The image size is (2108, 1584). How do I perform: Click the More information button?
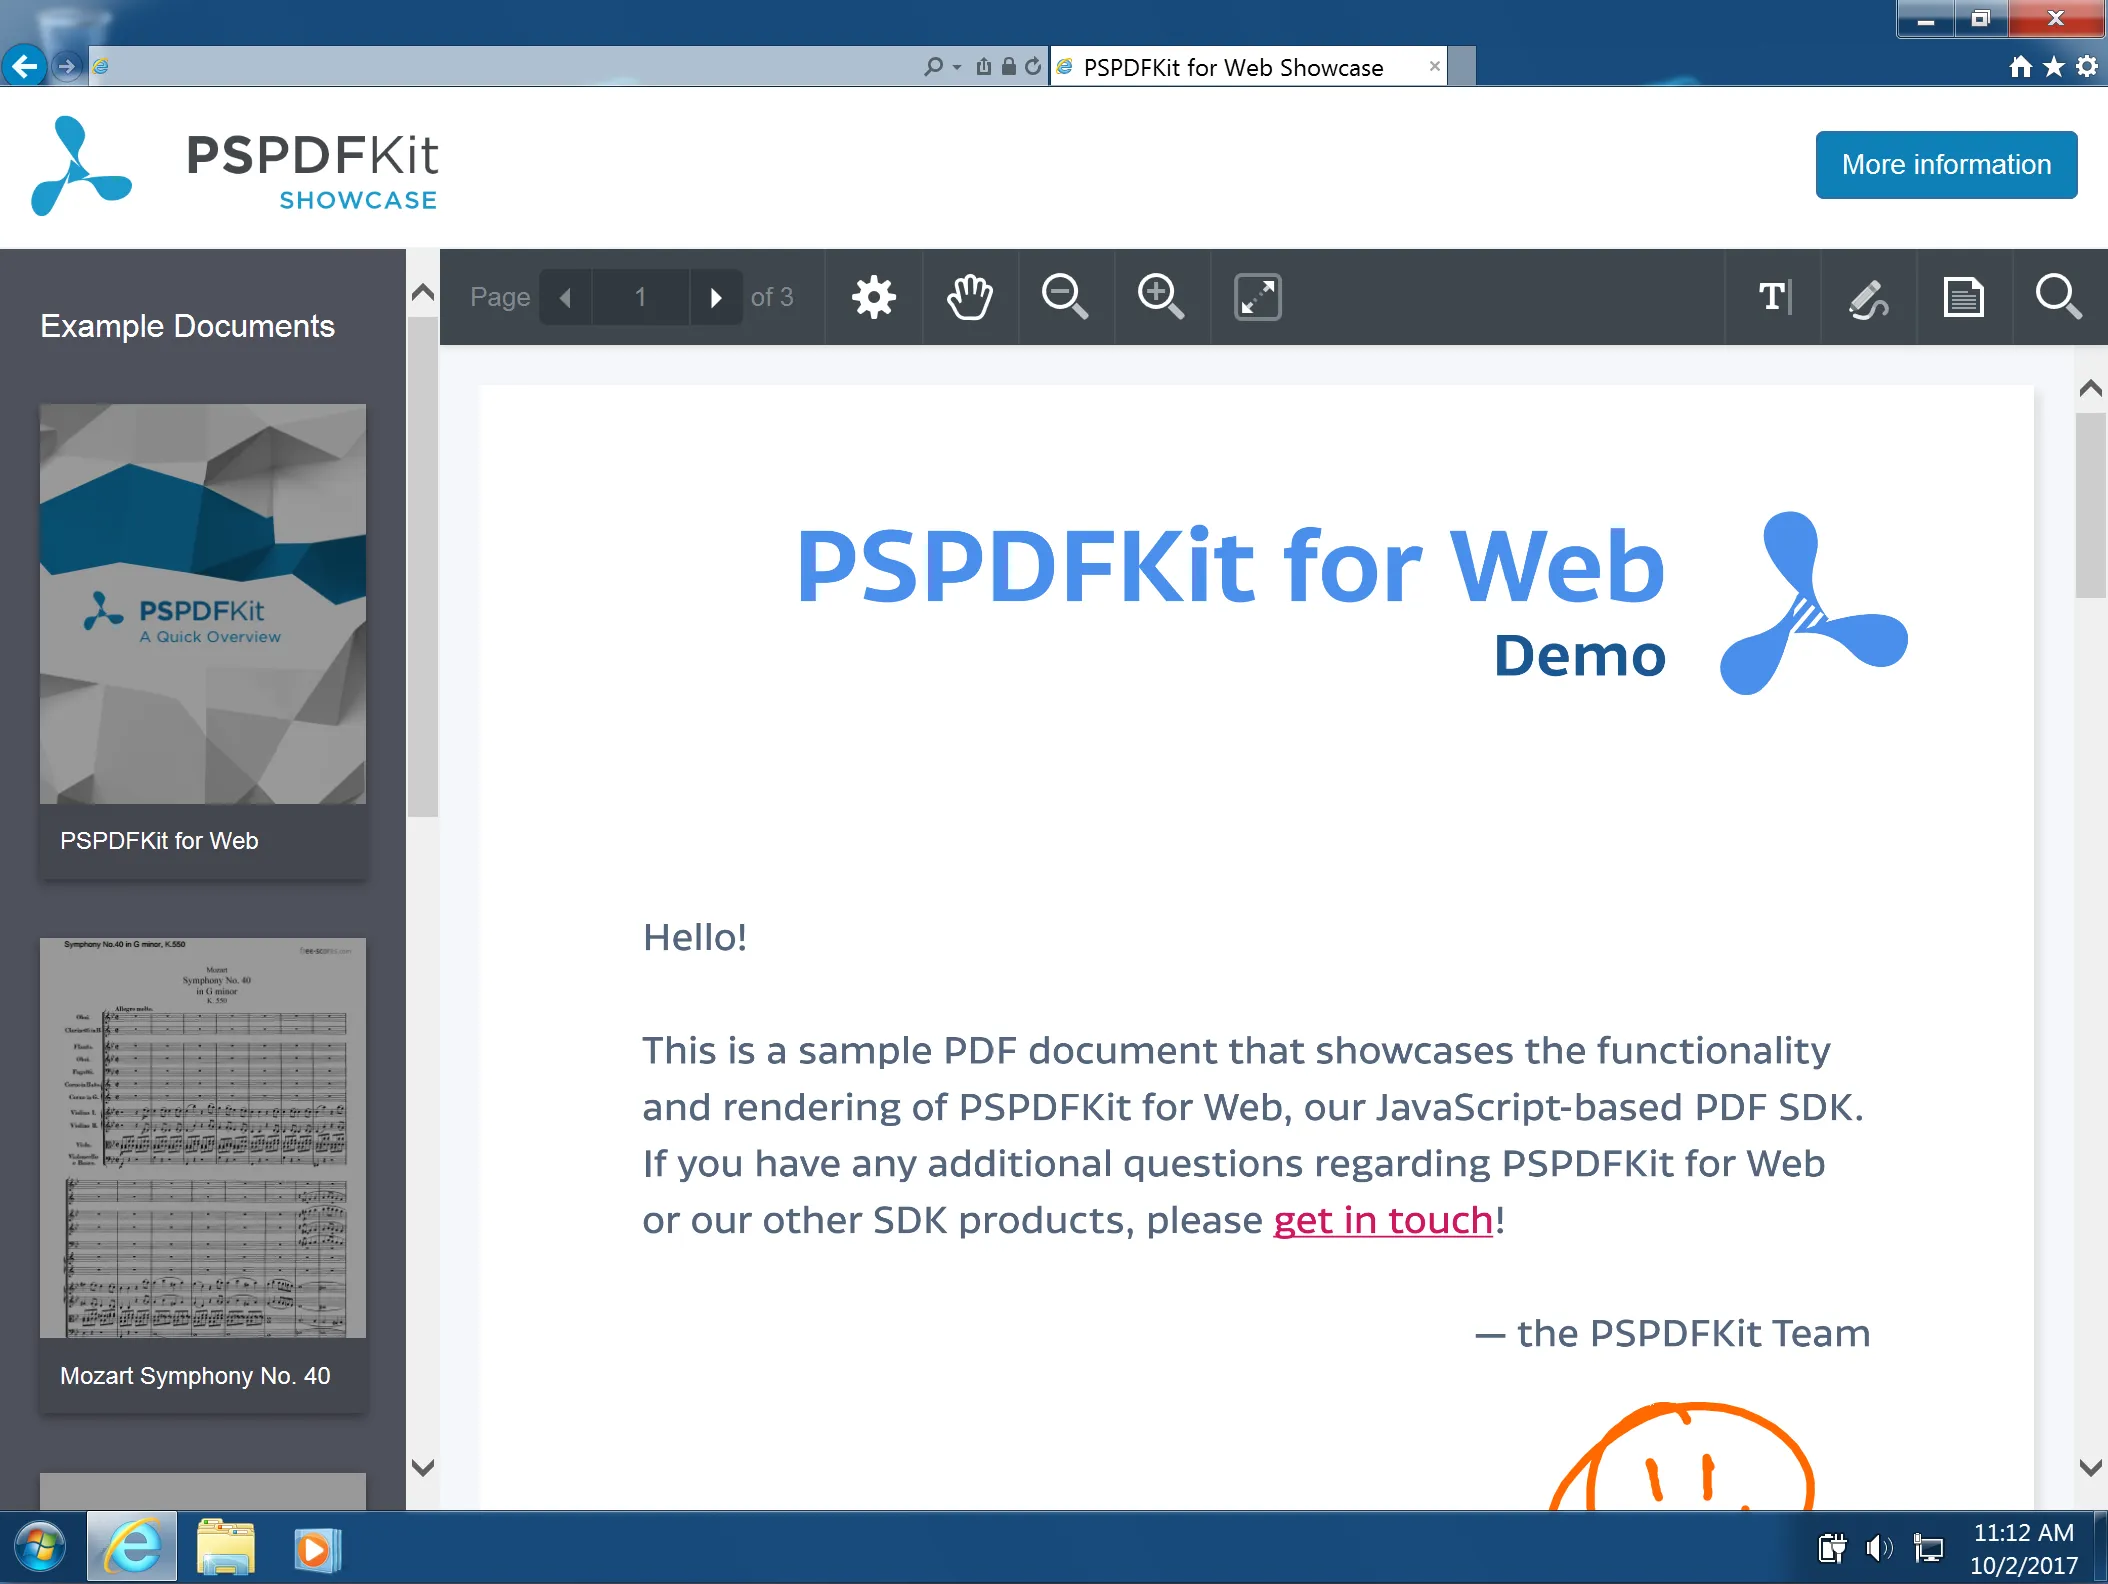[x=1945, y=164]
